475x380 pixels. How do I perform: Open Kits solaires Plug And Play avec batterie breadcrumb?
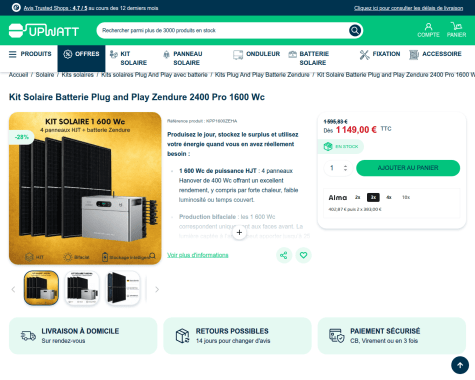click(x=154, y=75)
